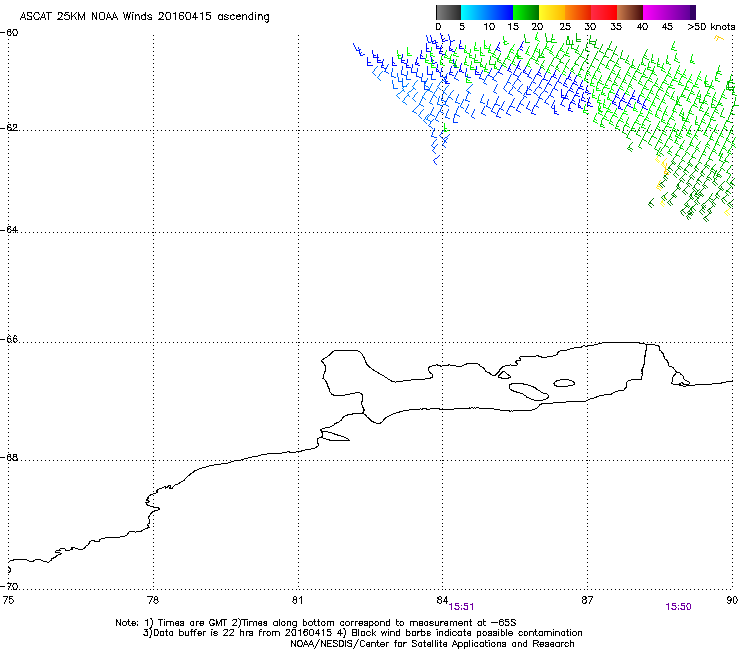740x650 pixels.
Task: Click the narrow triangular island outline near 81E
Action: pyautogui.click(x=335, y=436)
